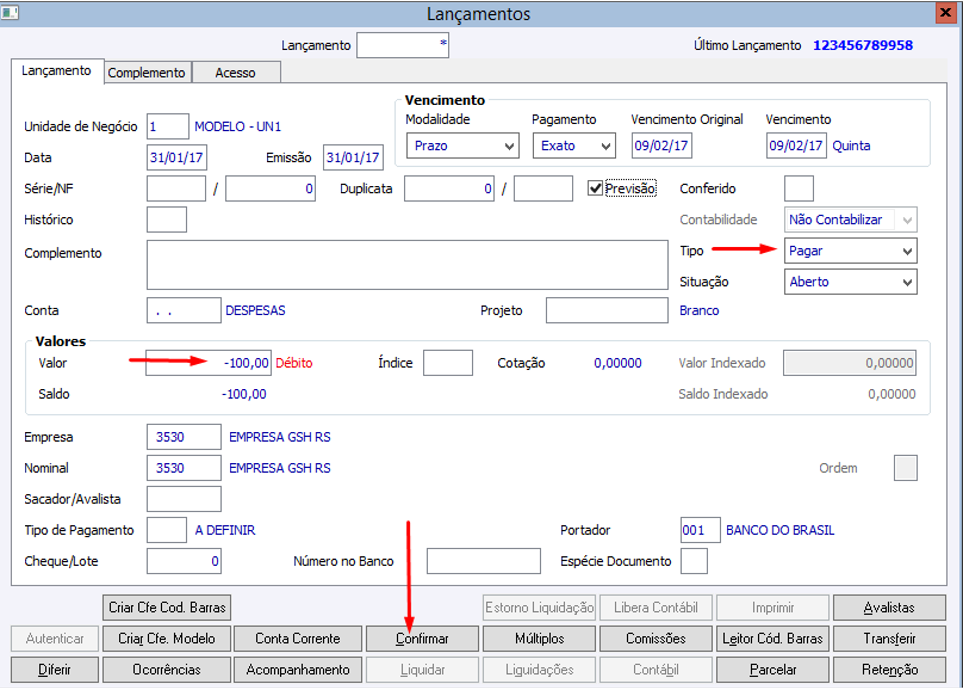
Task: Click the Avalistas button
Action: (889, 608)
